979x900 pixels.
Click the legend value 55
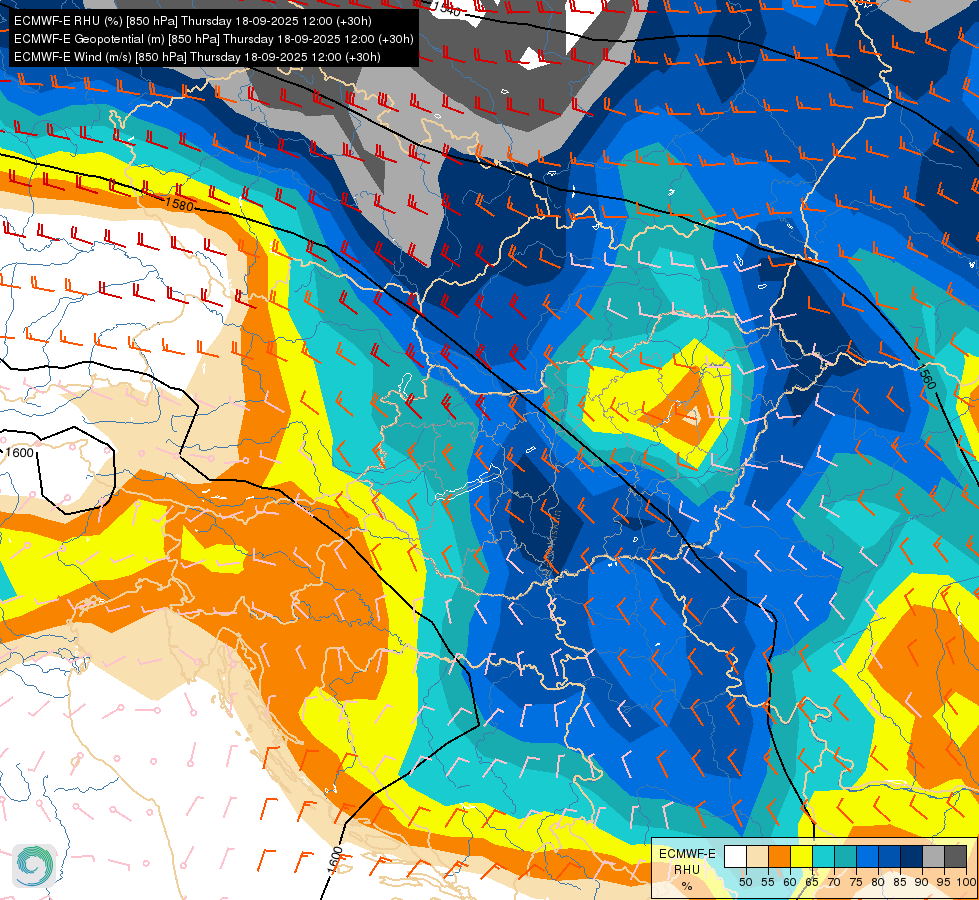tap(768, 882)
